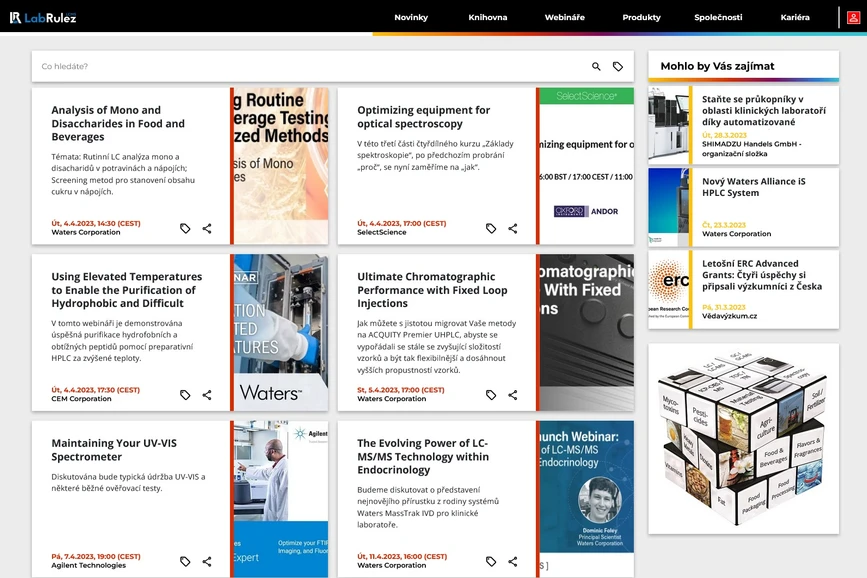This screenshot has width=867, height=578.
Task: Share the Using Elevated Temperatures webinar
Action: [207, 395]
